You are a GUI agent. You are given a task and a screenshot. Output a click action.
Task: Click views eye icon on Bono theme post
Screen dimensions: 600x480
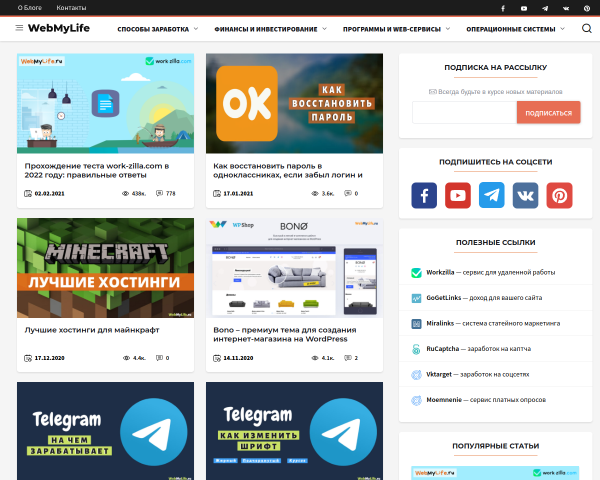315,358
